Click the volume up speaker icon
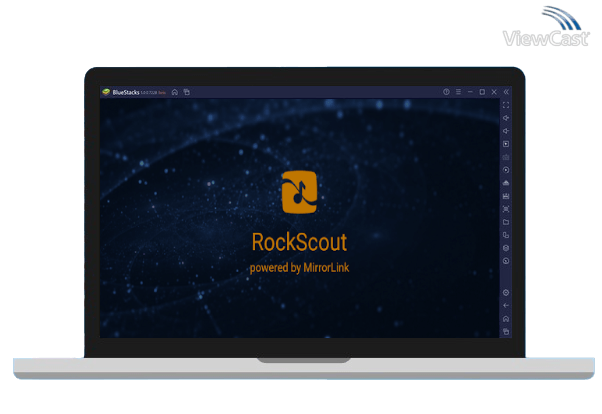This screenshot has height=414, width=602. click(x=506, y=118)
